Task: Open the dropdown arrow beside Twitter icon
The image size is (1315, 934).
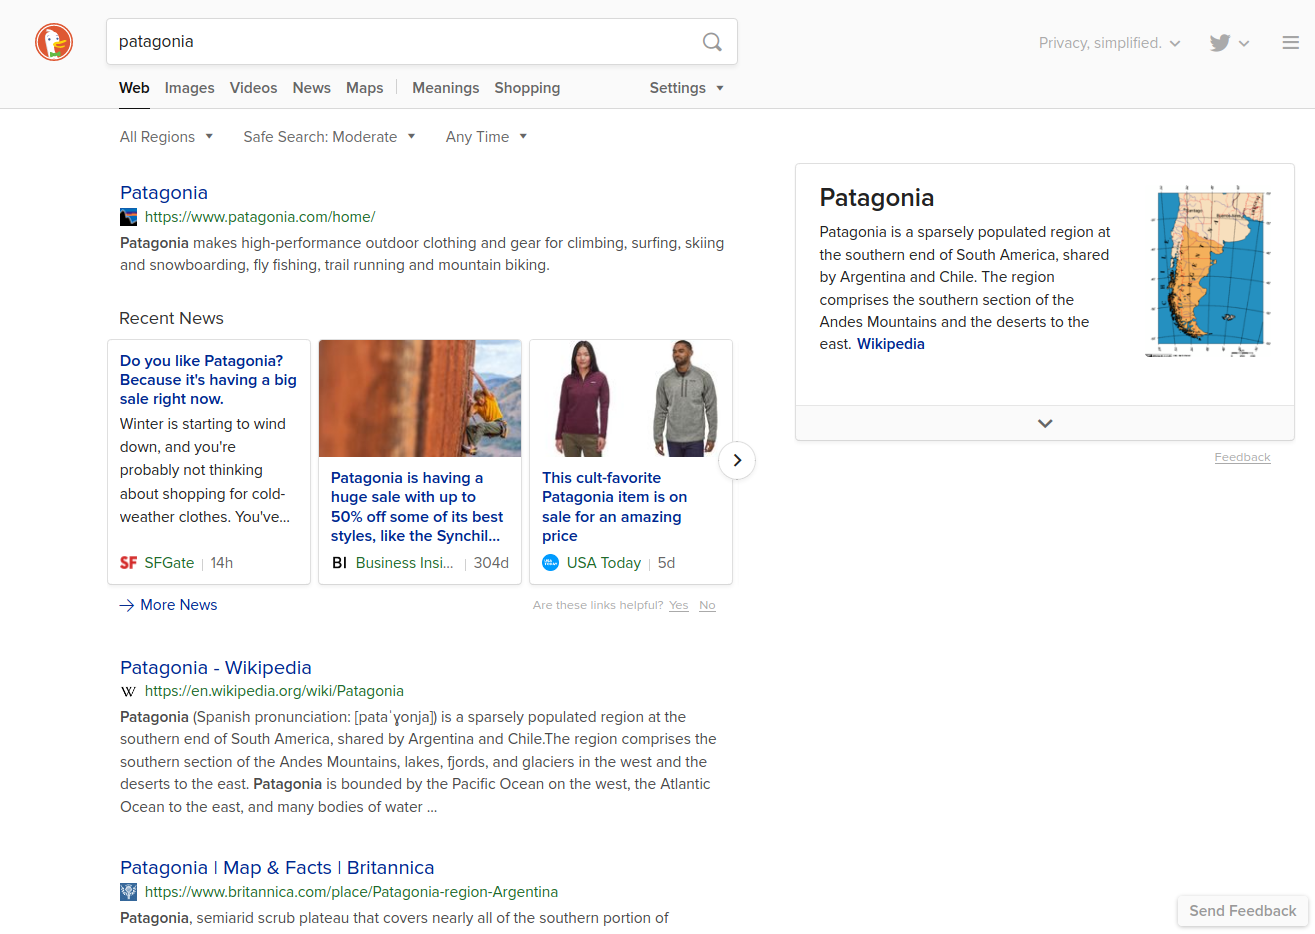Action: click(x=1244, y=43)
